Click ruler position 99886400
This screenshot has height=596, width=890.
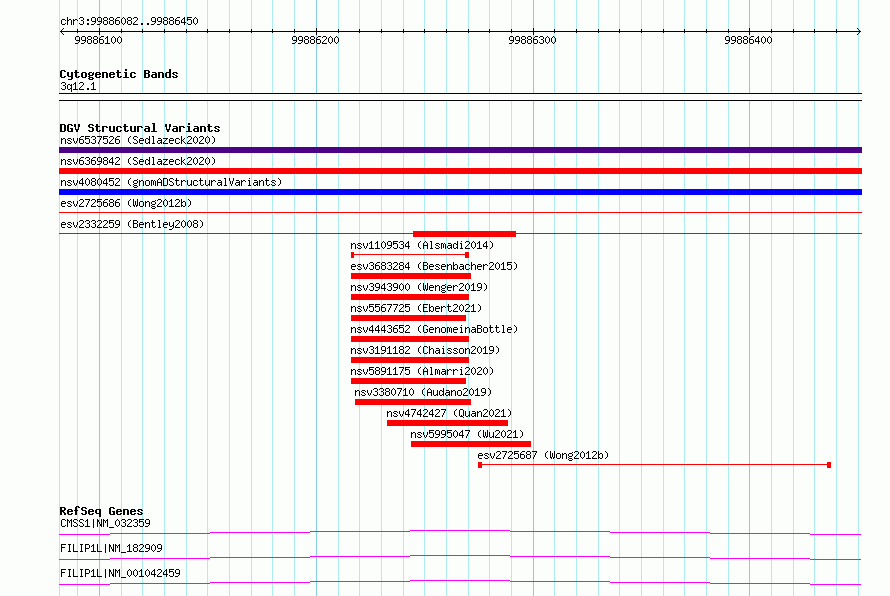(x=748, y=40)
